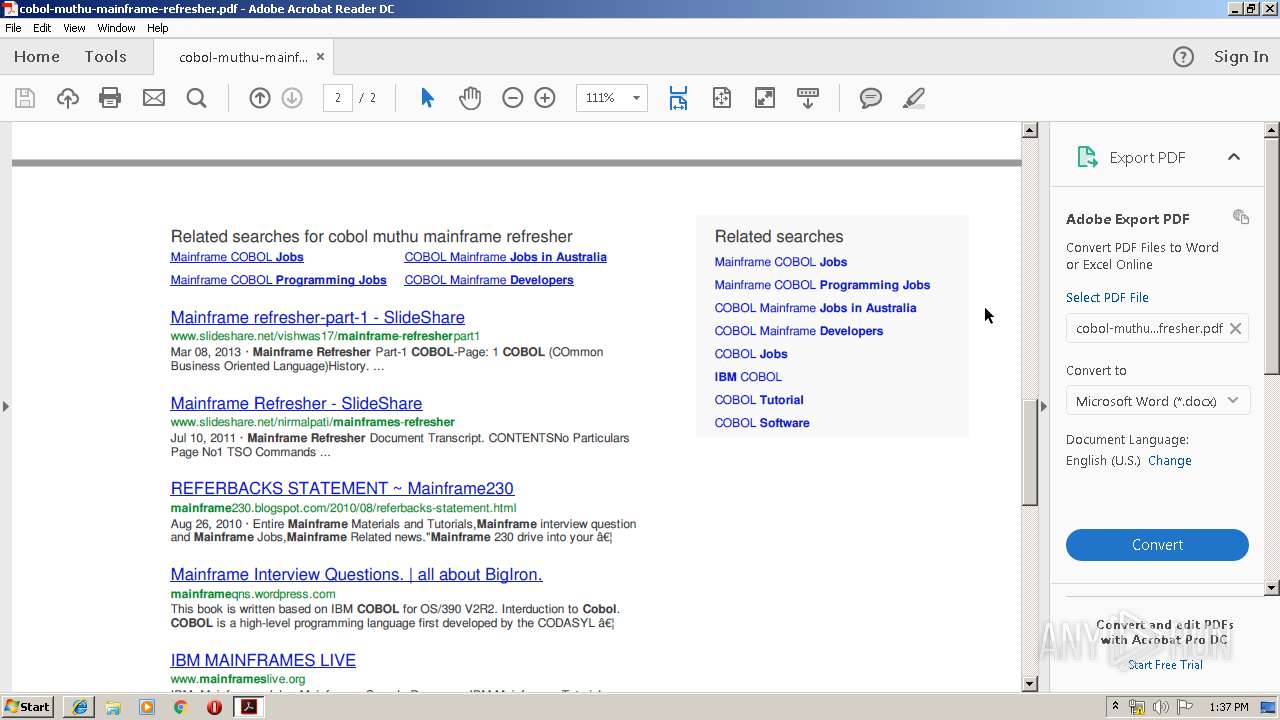This screenshot has height=720, width=1280.
Task: Open Mainframe refresher-part-1 - SlideShare link
Action: pos(317,318)
